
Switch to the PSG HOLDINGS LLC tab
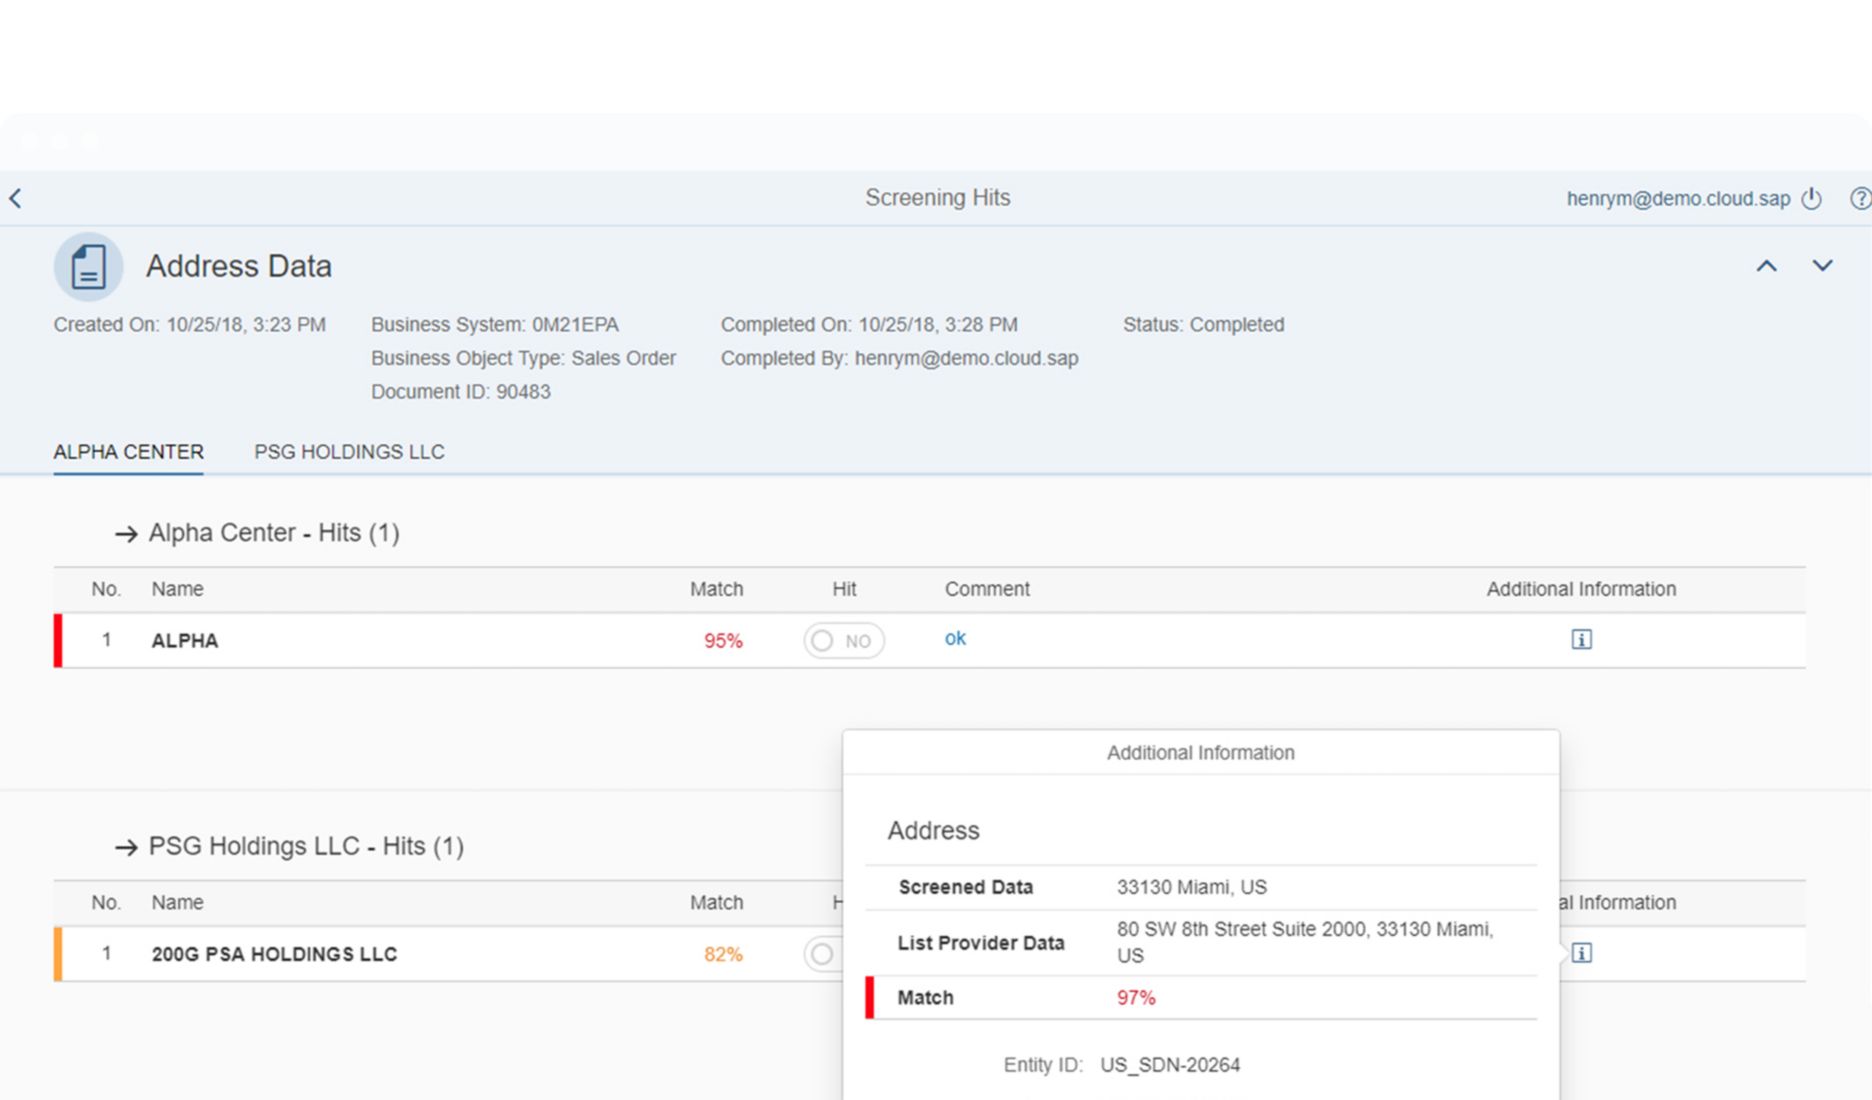(349, 452)
